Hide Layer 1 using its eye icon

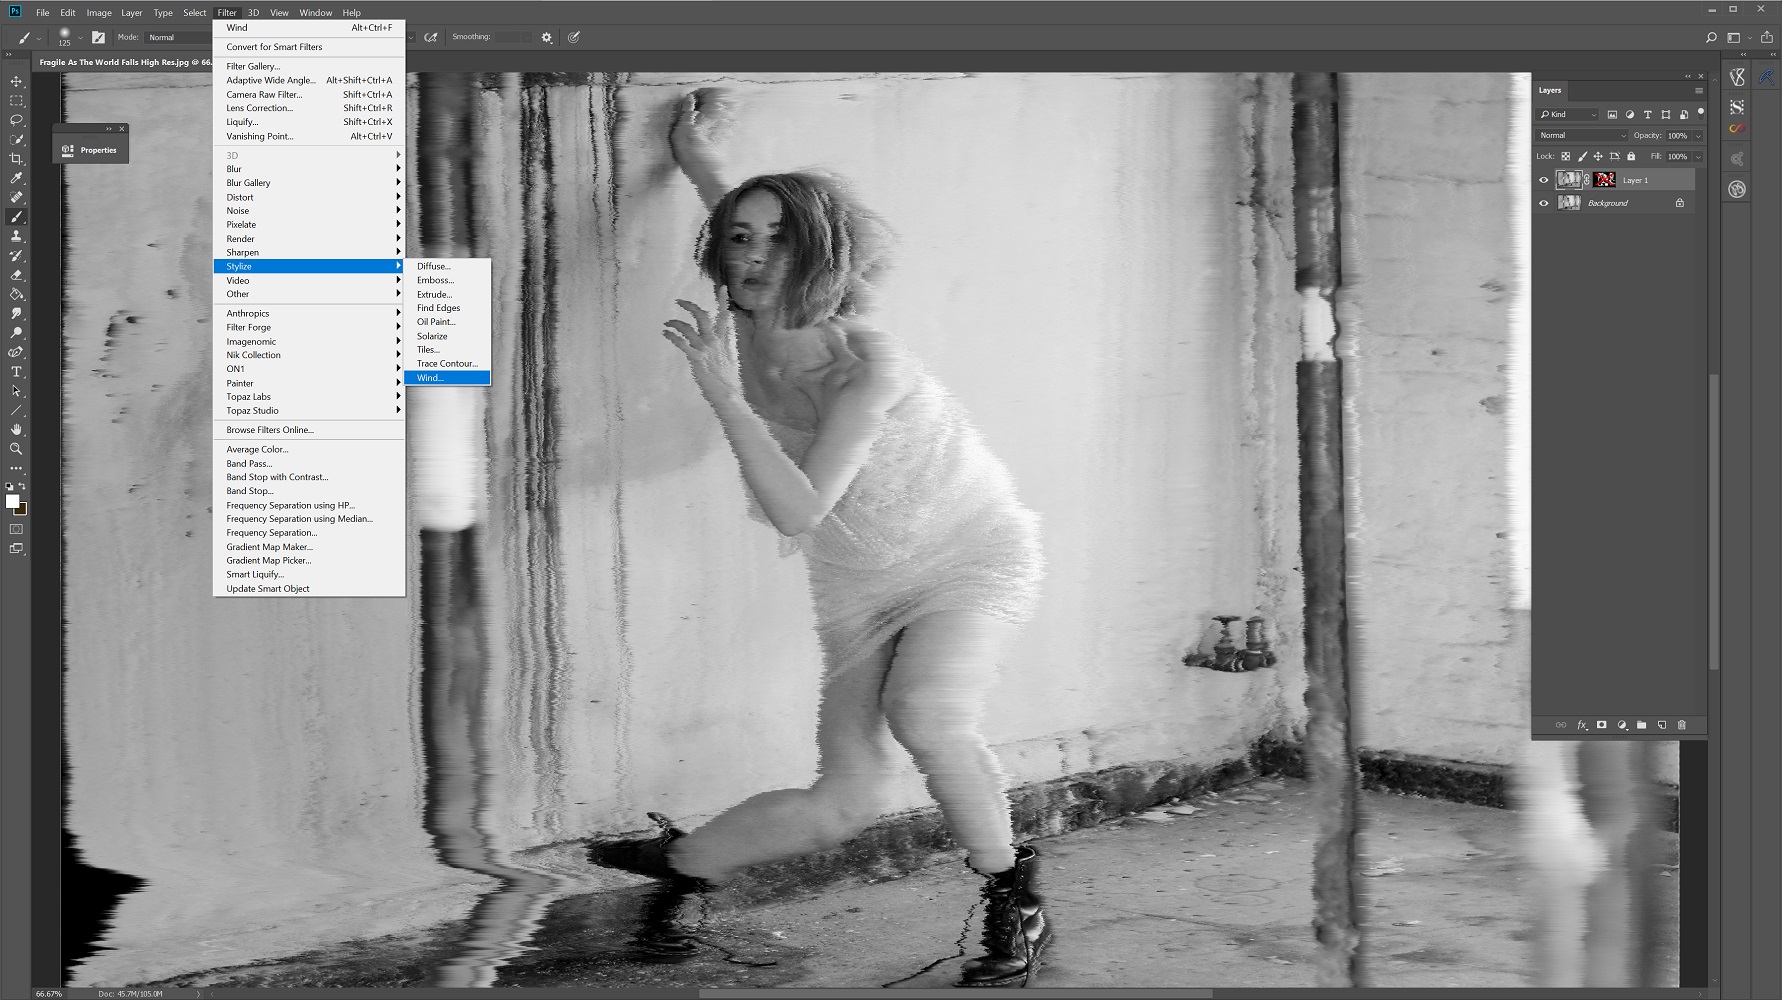1543,180
